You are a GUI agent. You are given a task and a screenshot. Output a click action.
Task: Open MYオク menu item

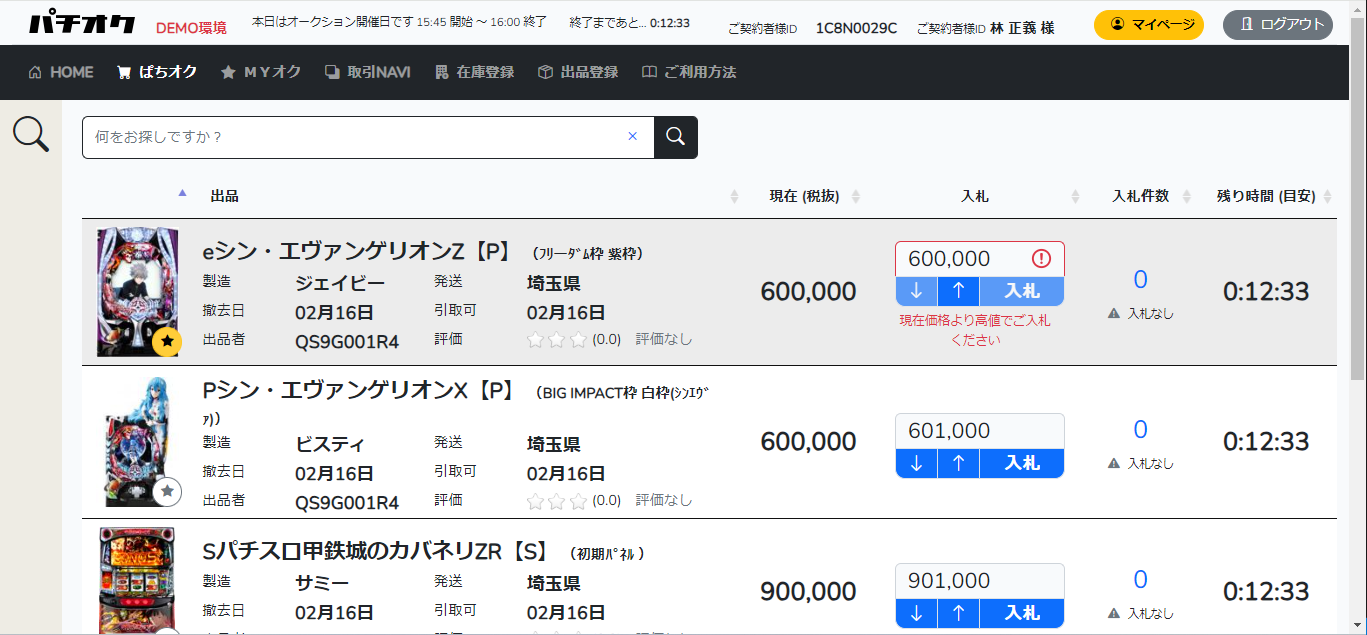(x=261, y=72)
